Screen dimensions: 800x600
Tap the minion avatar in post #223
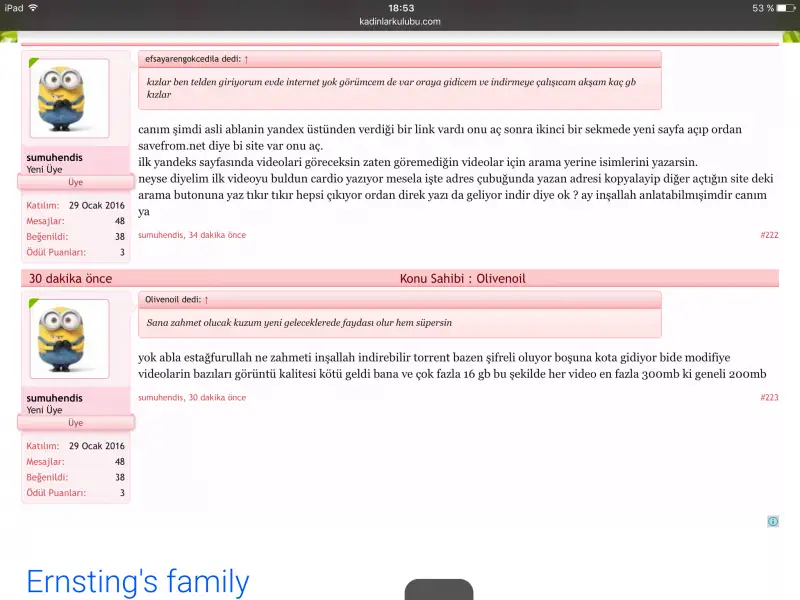[x=69, y=338]
